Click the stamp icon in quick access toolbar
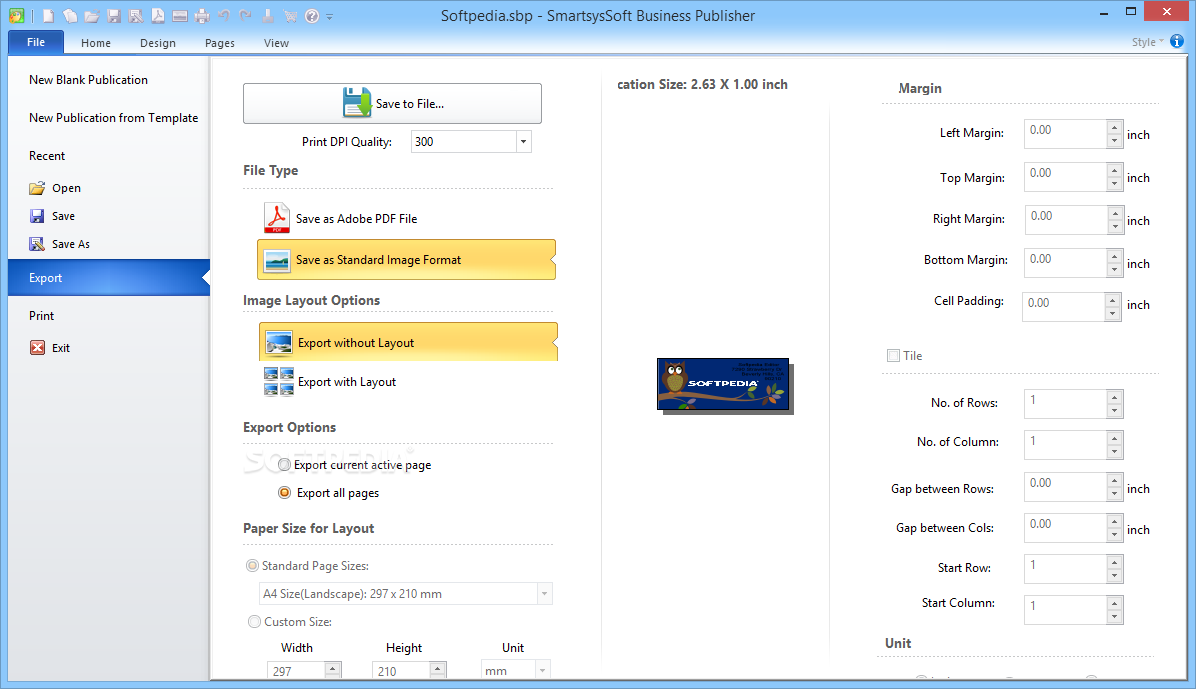Image resolution: width=1196 pixels, height=689 pixels. tap(268, 15)
